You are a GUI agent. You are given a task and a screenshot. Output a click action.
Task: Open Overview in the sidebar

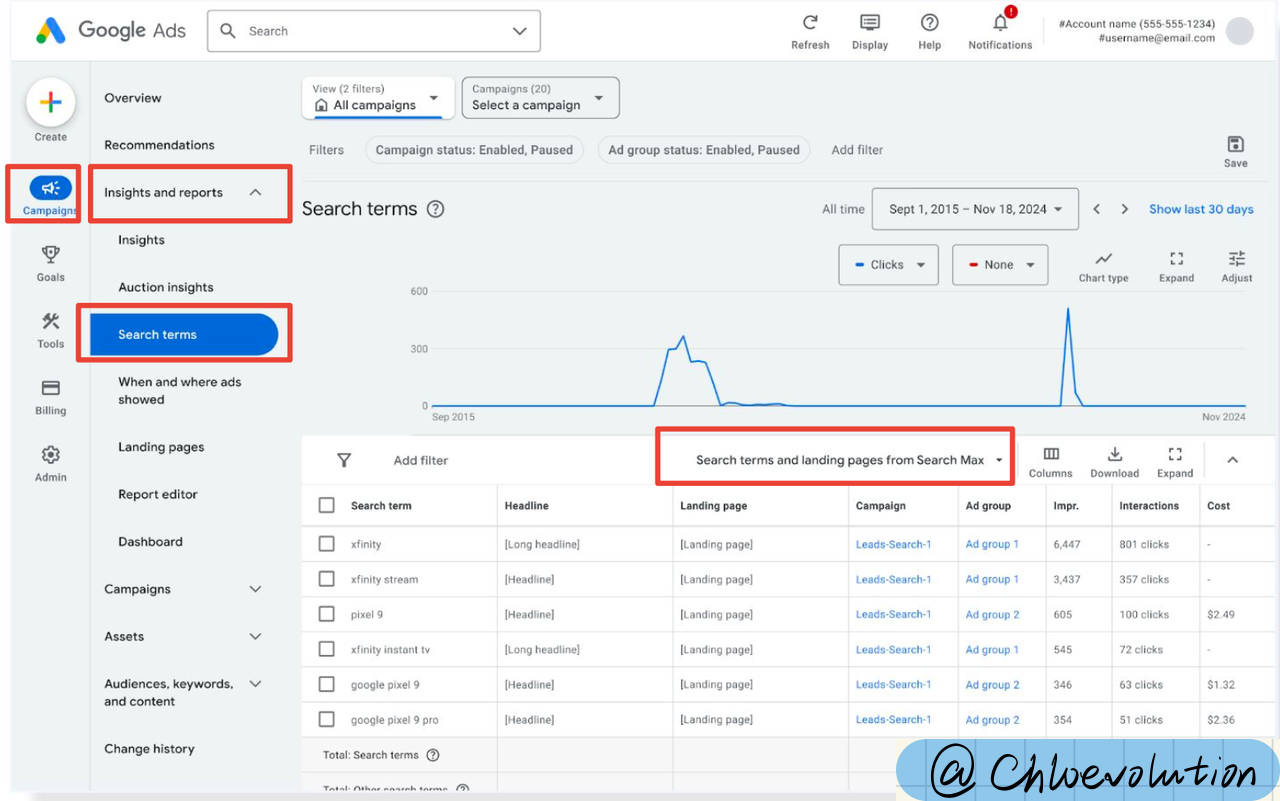(x=133, y=98)
